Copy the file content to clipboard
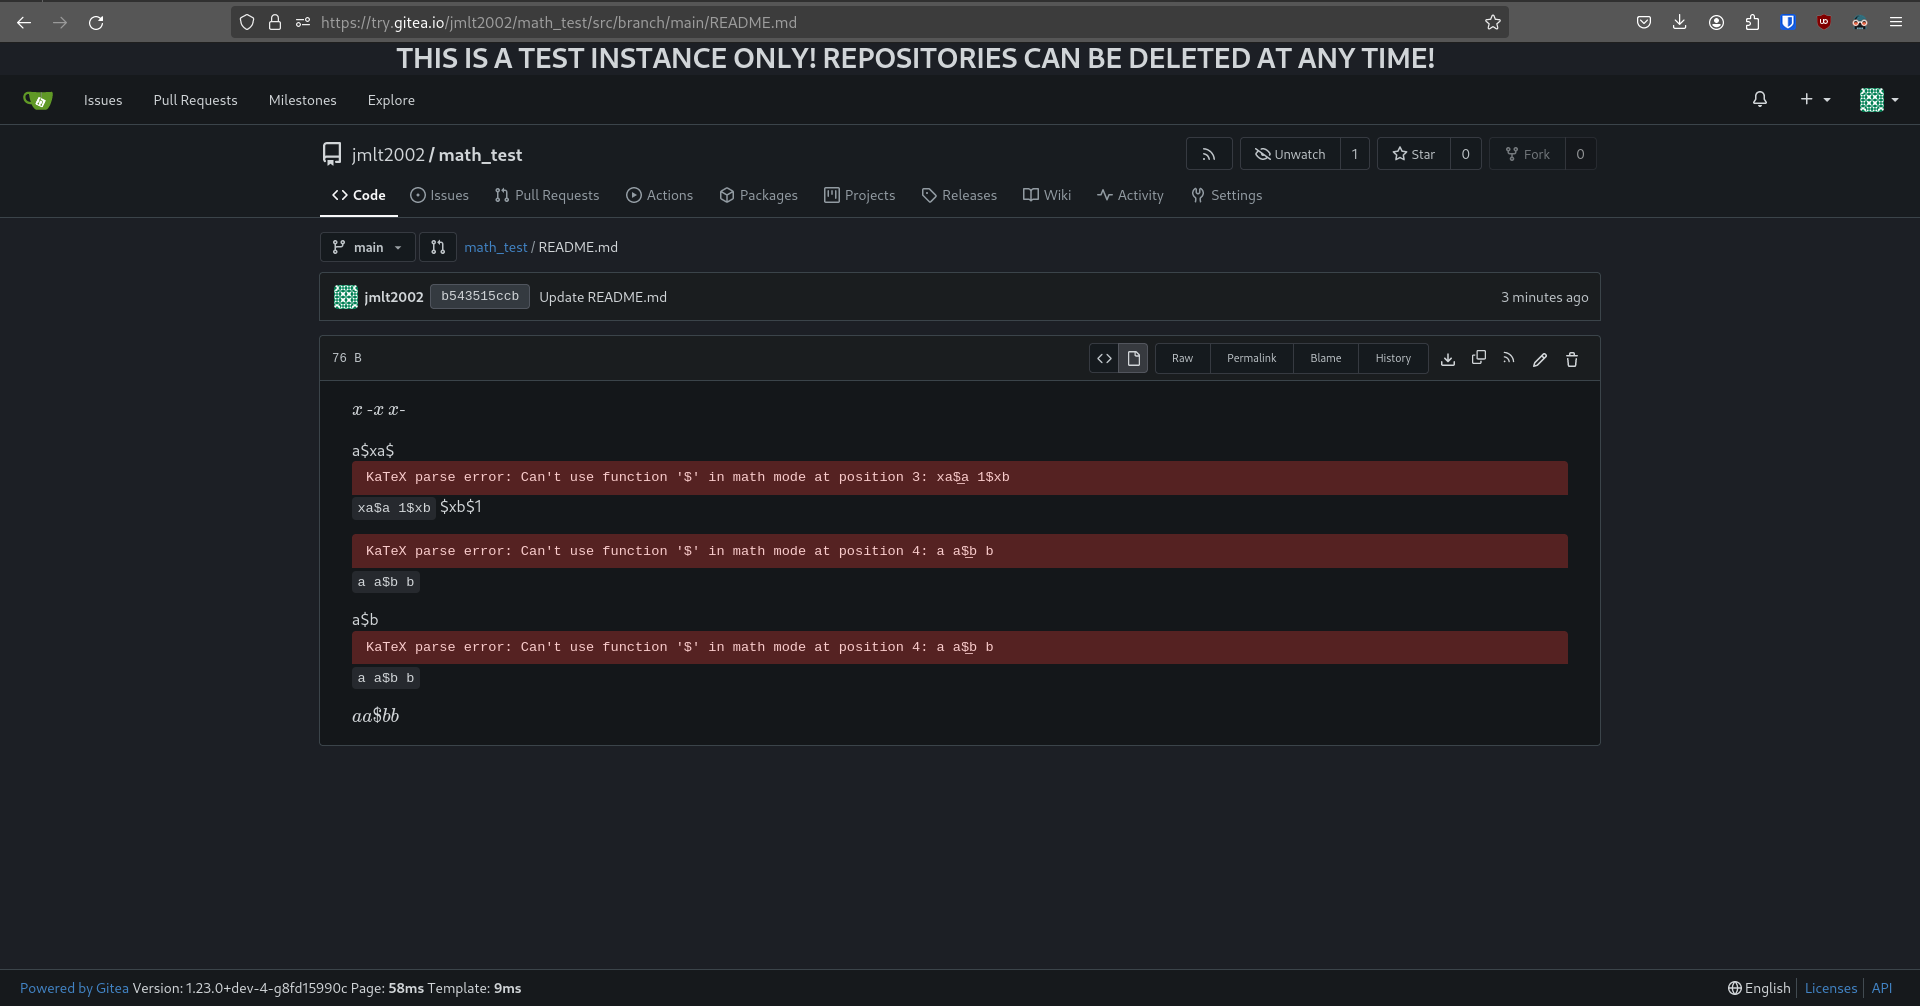This screenshot has height=1006, width=1920. coord(1478,358)
